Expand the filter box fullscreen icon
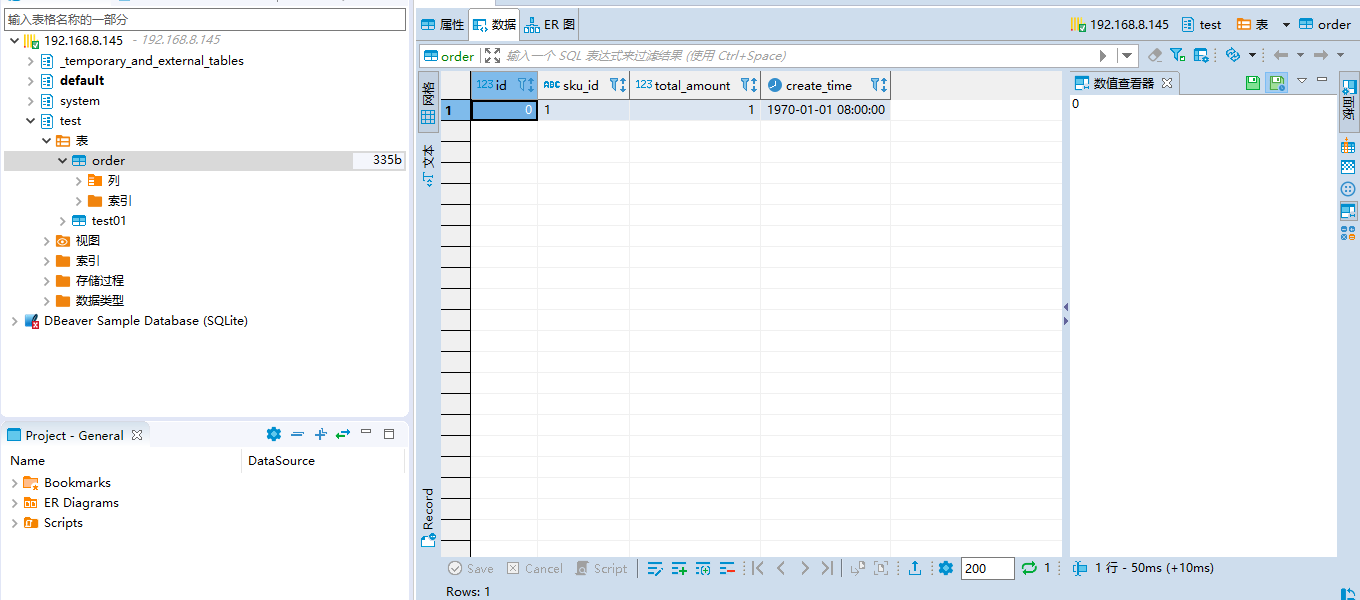 click(x=492, y=56)
